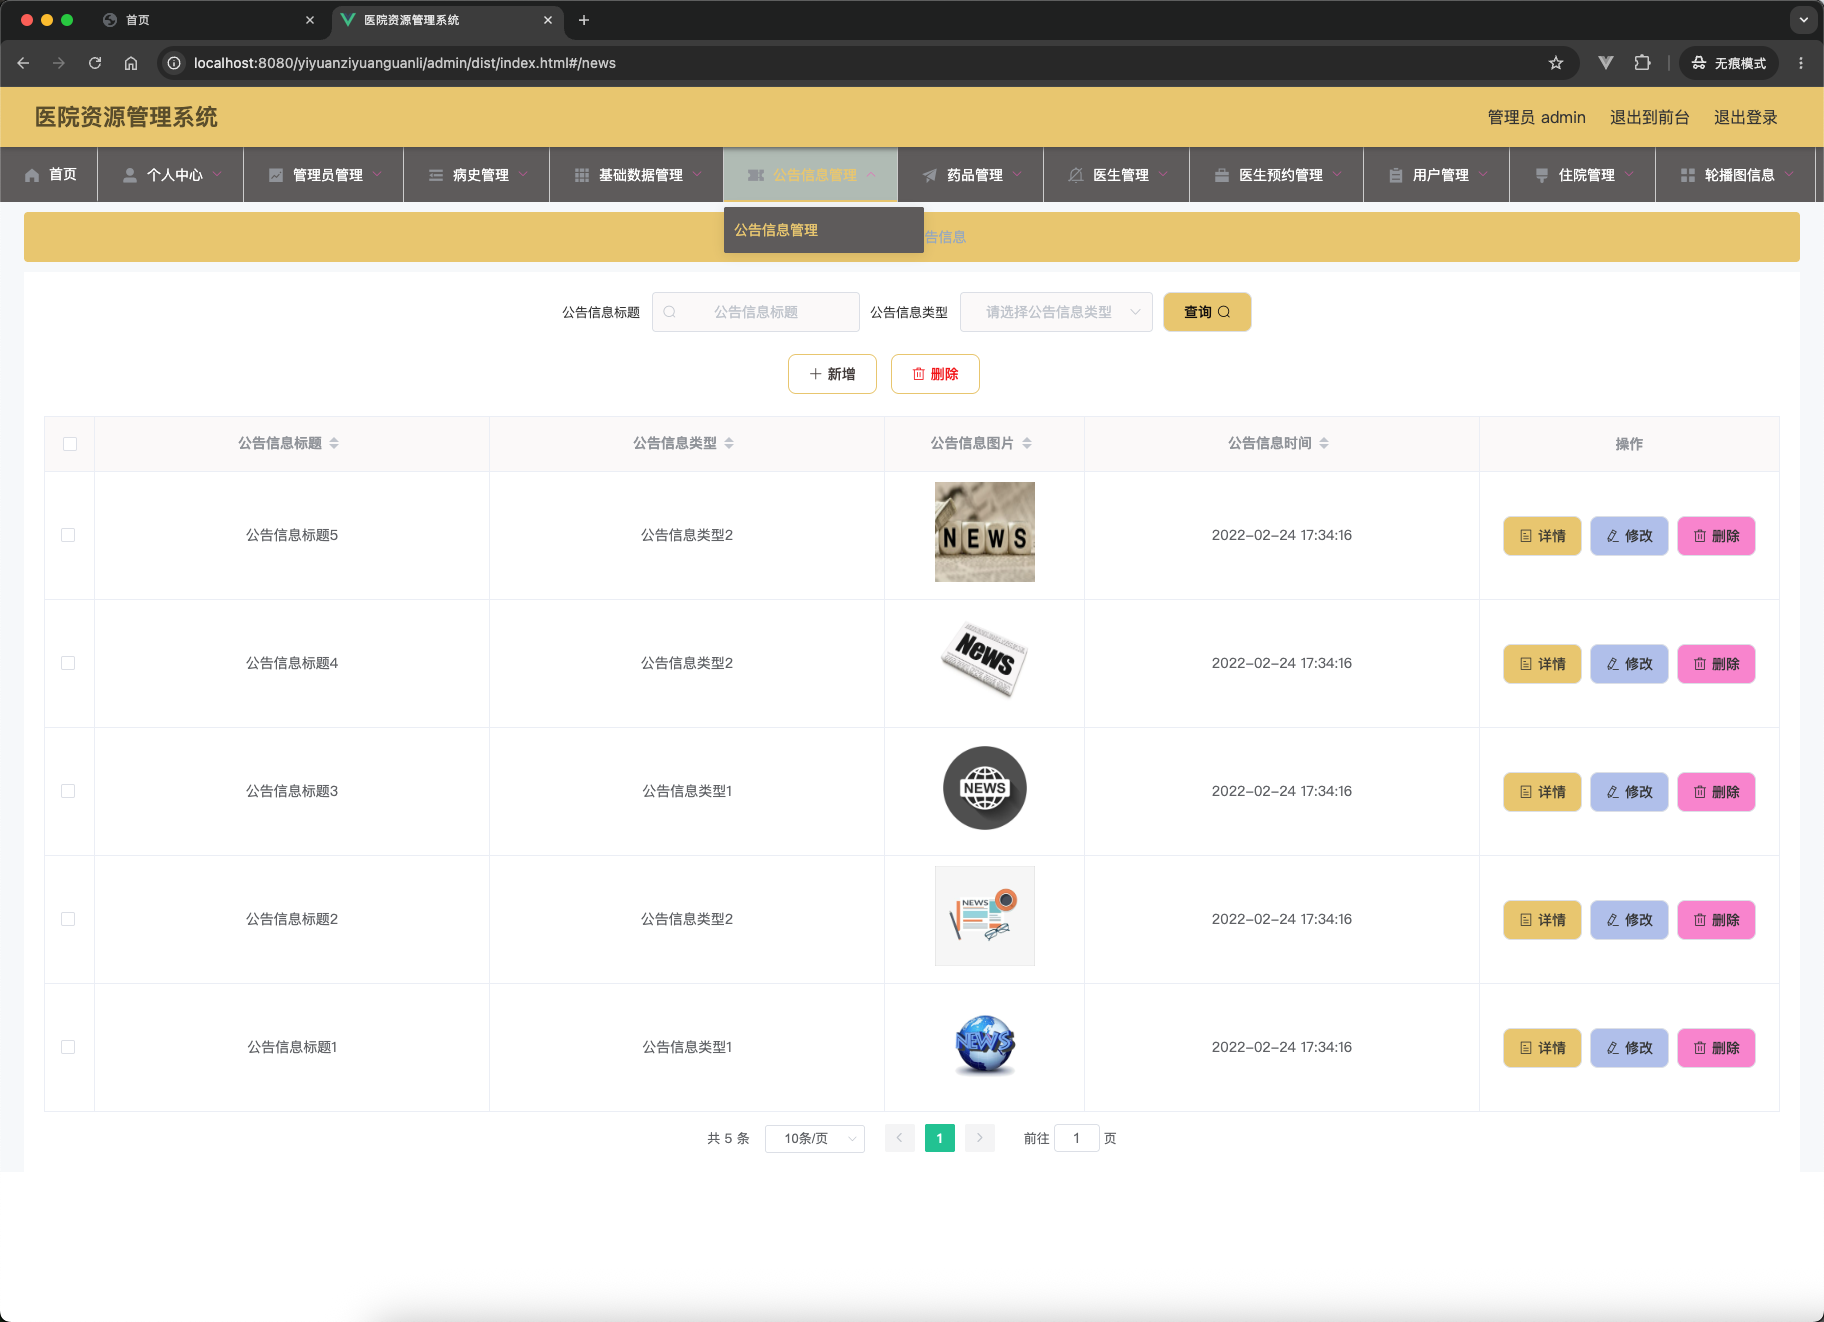Image resolution: width=1824 pixels, height=1322 pixels.
Task: Click 退出登录 link
Action: click(x=1745, y=117)
